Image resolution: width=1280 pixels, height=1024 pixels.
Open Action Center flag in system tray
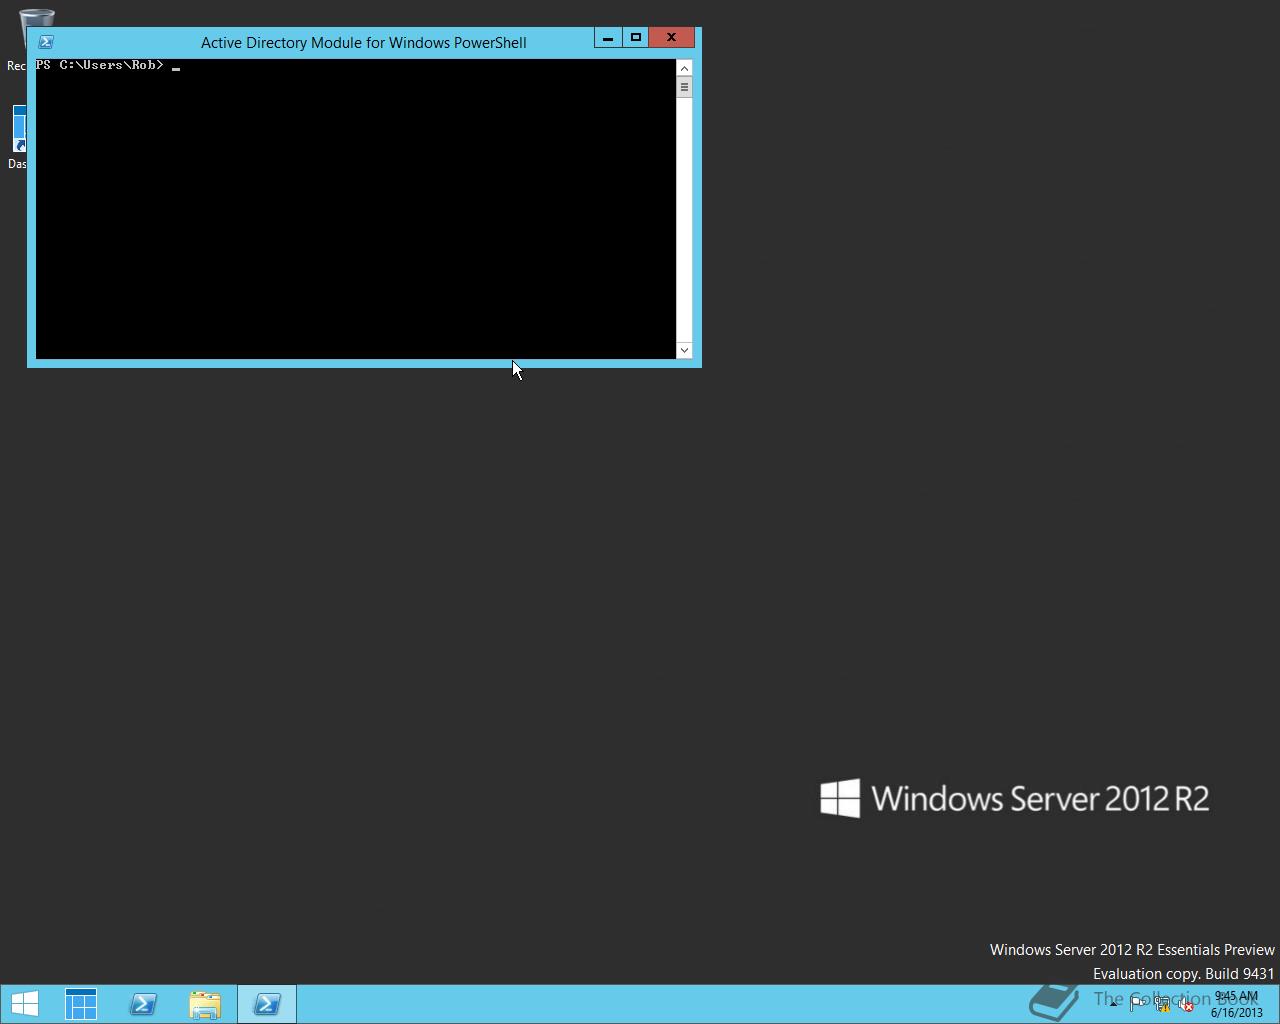point(1138,1005)
